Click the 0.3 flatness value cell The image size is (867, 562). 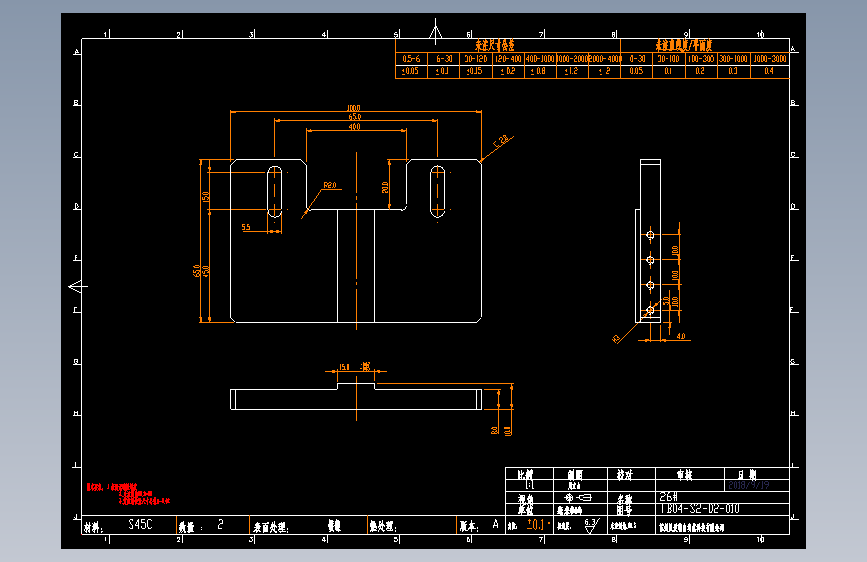[x=733, y=71]
